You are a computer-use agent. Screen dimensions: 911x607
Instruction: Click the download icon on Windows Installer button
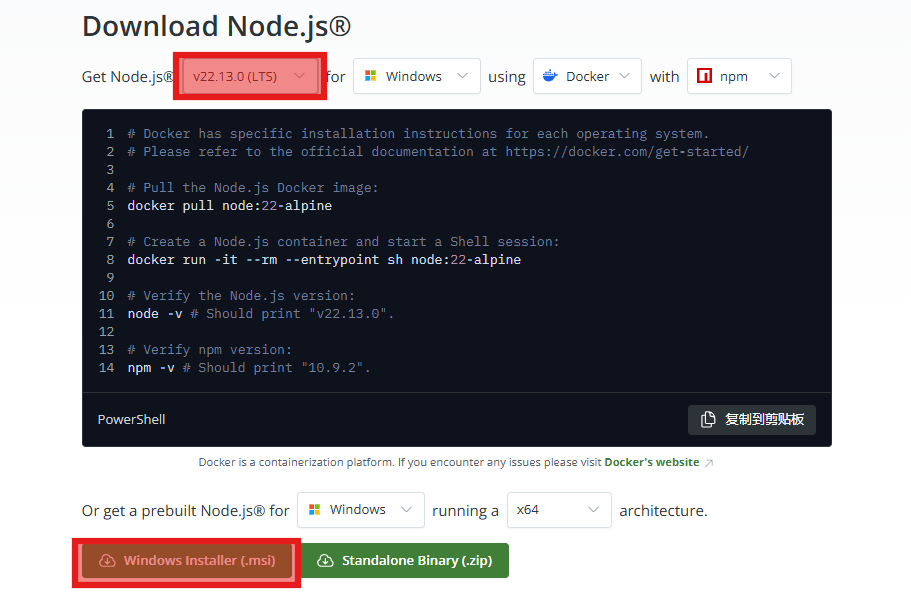tap(106, 561)
